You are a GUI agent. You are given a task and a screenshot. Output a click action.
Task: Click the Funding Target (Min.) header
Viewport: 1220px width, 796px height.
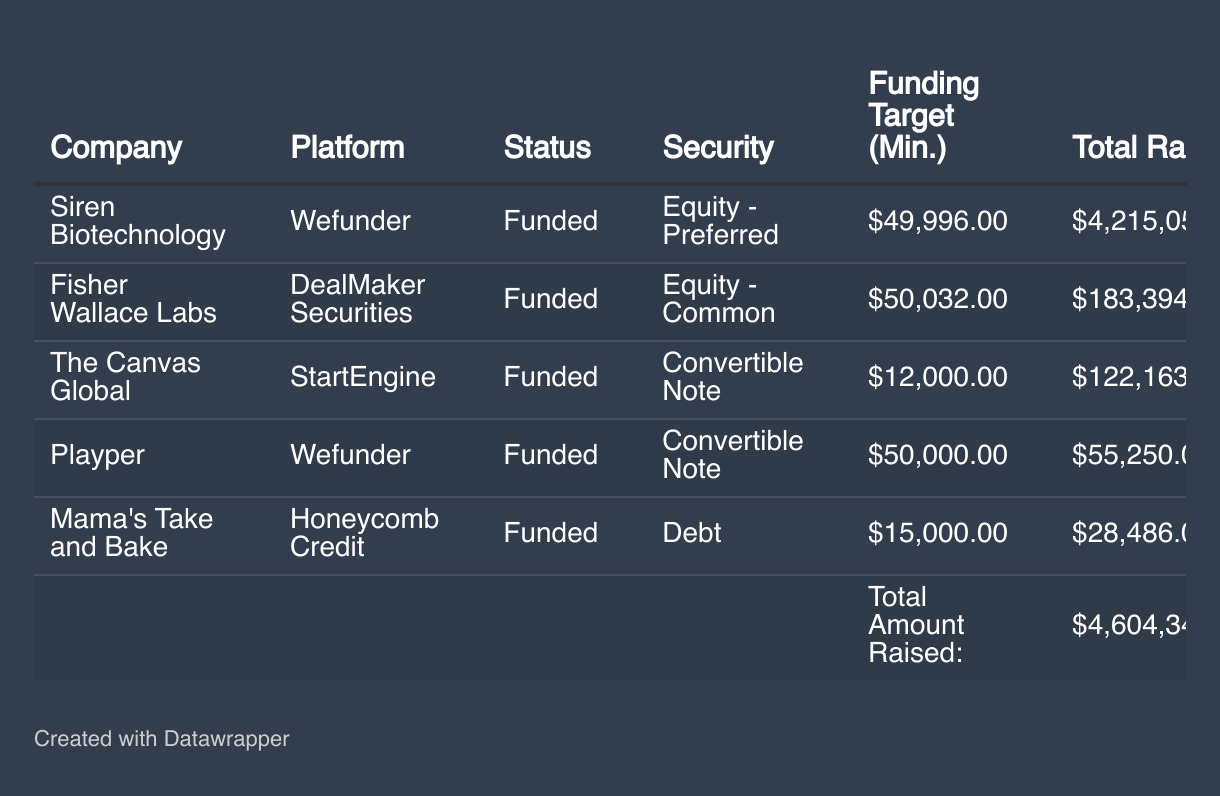[x=923, y=116]
